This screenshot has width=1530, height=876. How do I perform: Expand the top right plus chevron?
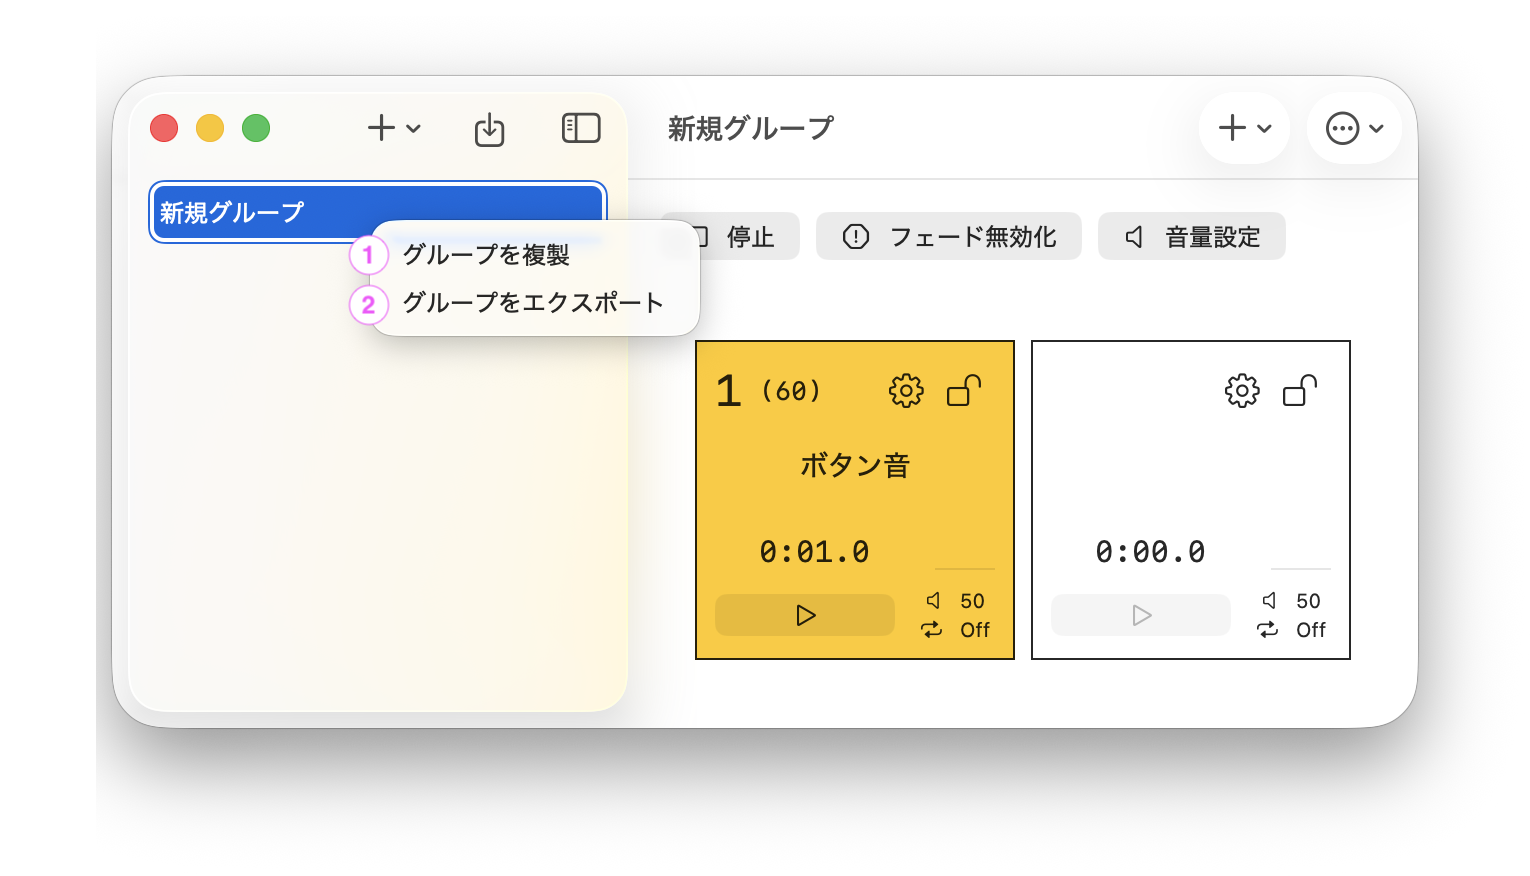pos(1264,129)
